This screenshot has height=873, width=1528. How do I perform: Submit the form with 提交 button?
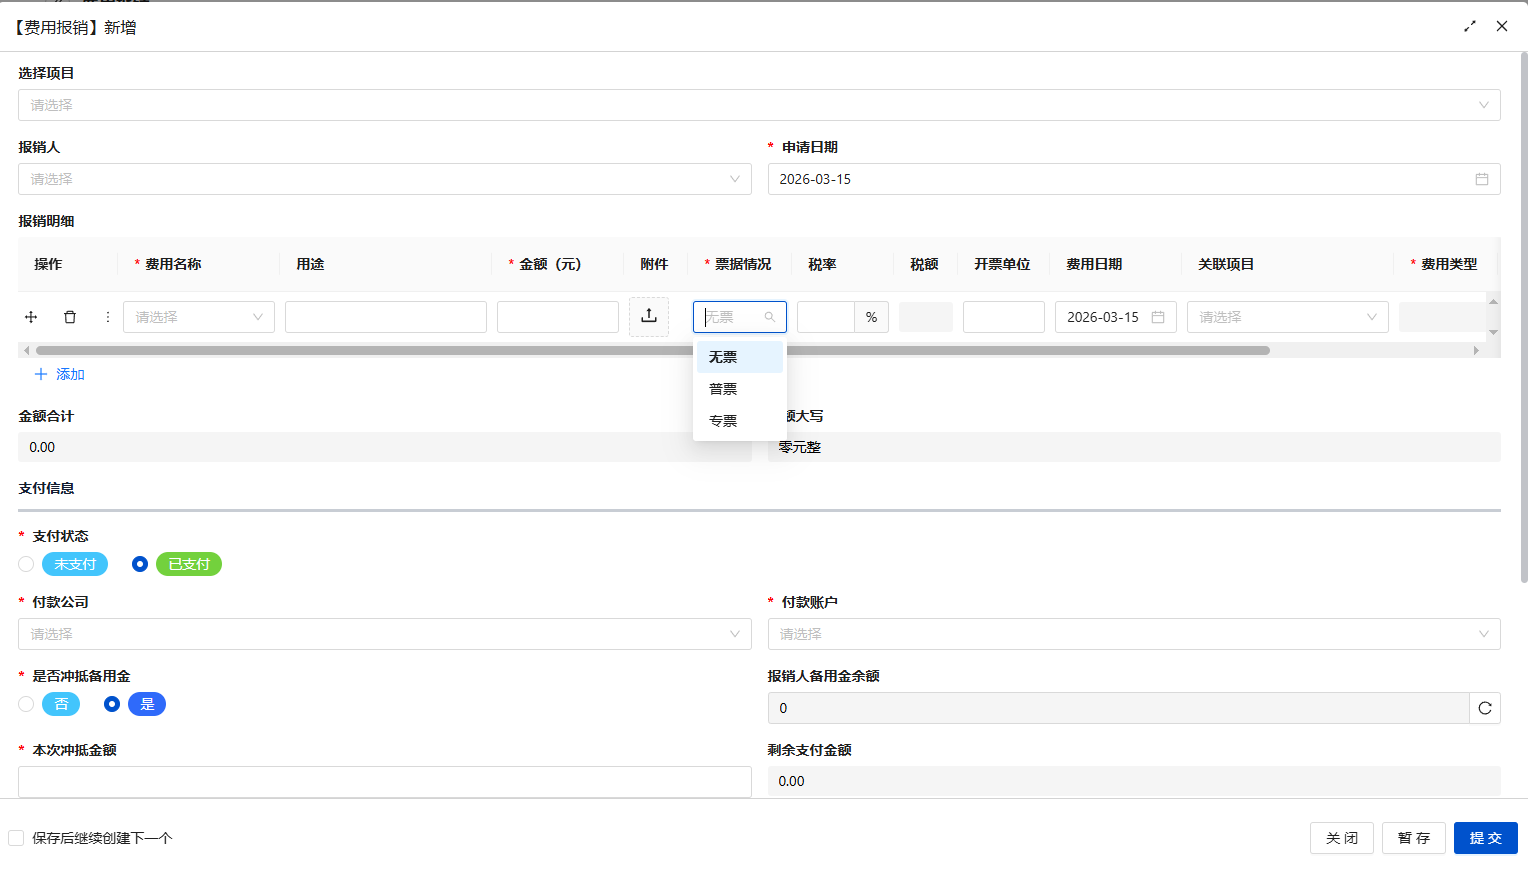coord(1485,838)
